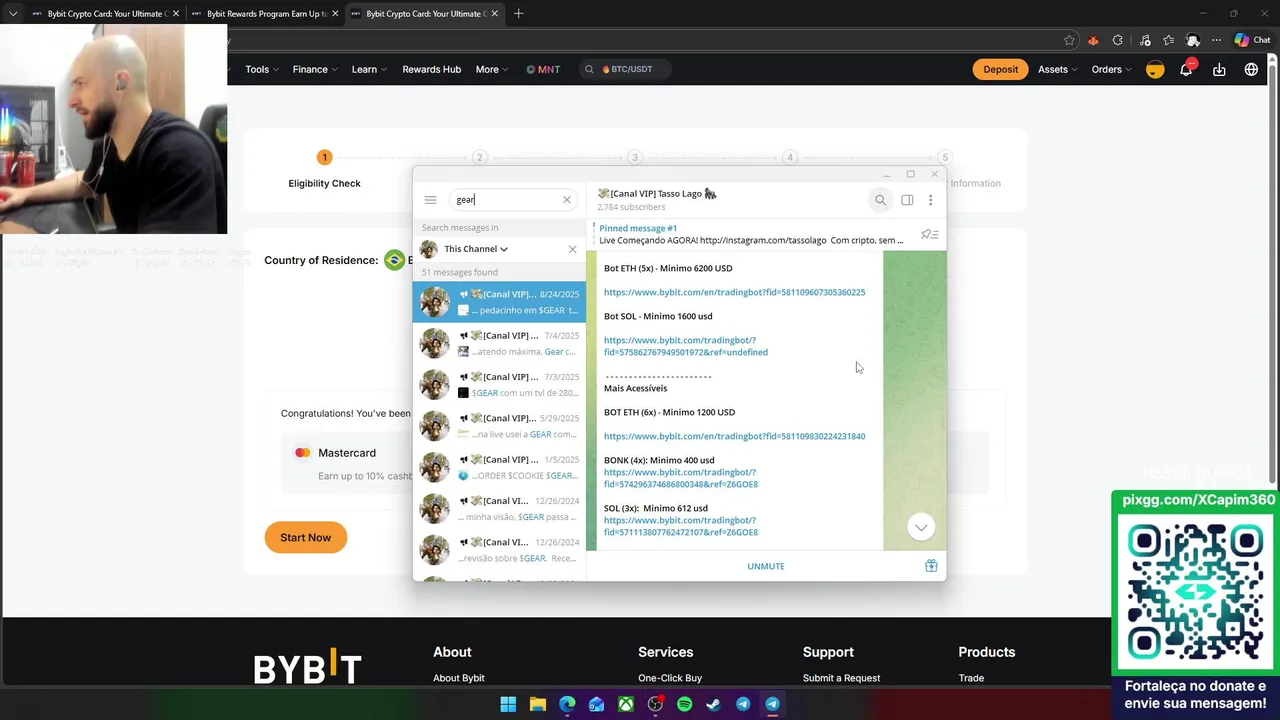Open Telegram hamburger menu
Viewport: 1280px width, 720px height.
point(430,200)
